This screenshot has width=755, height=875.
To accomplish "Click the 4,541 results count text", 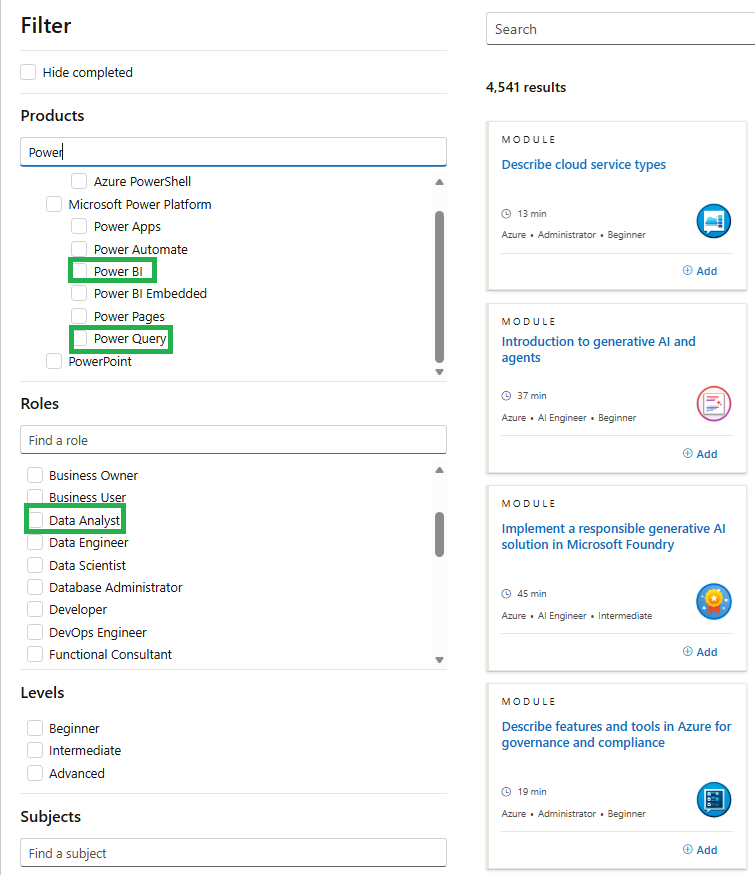I will pyautogui.click(x=526, y=87).
